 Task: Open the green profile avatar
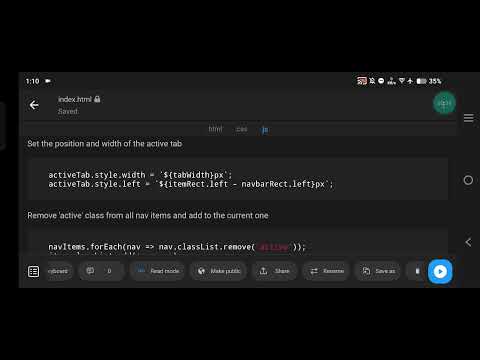(444, 103)
